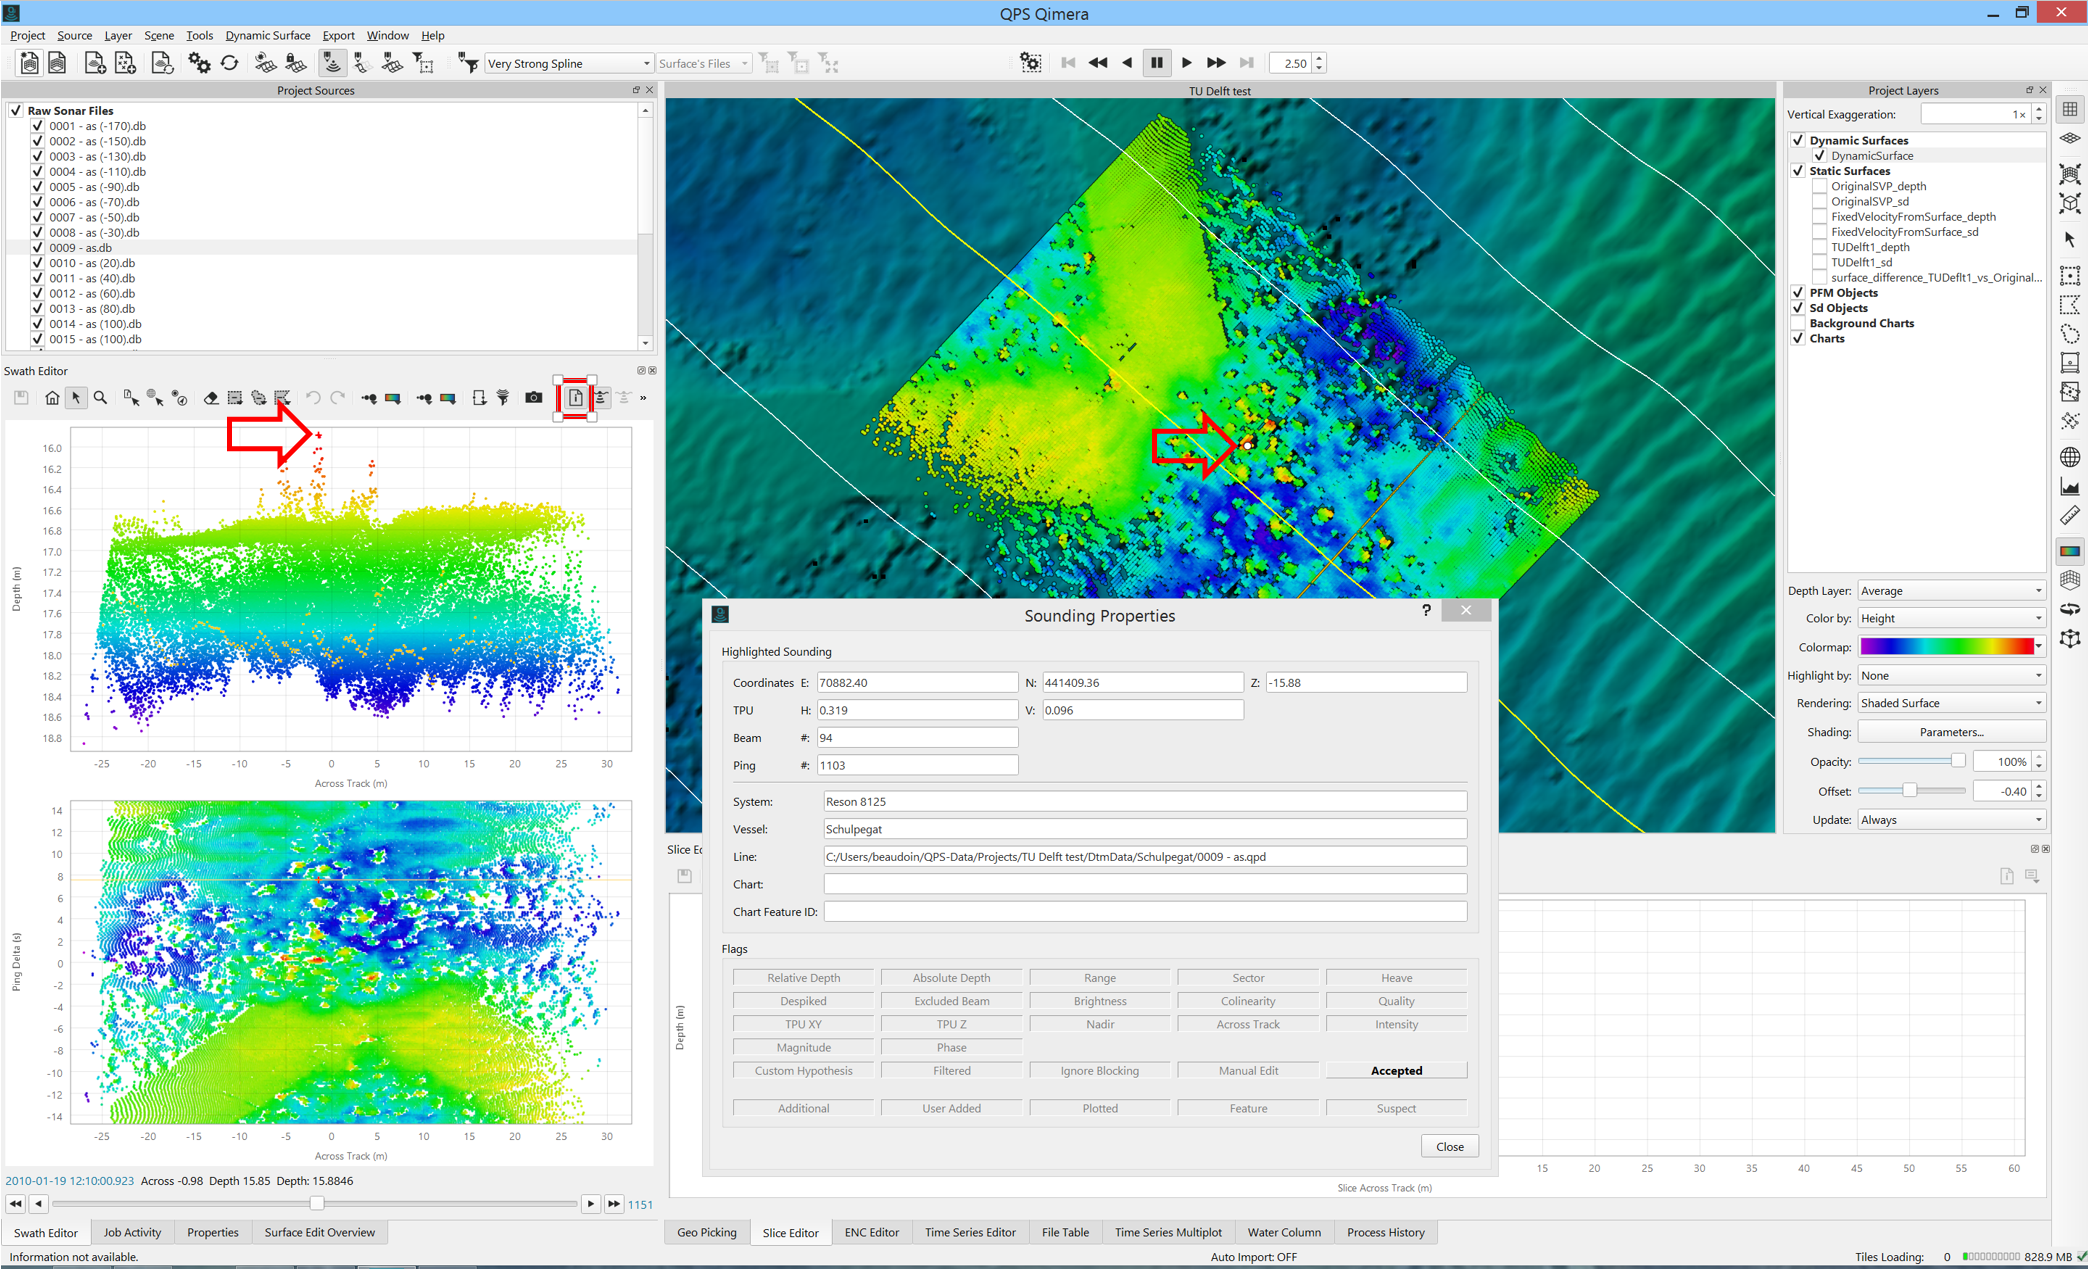Click the pause playback button in top toolbar

click(x=1157, y=63)
